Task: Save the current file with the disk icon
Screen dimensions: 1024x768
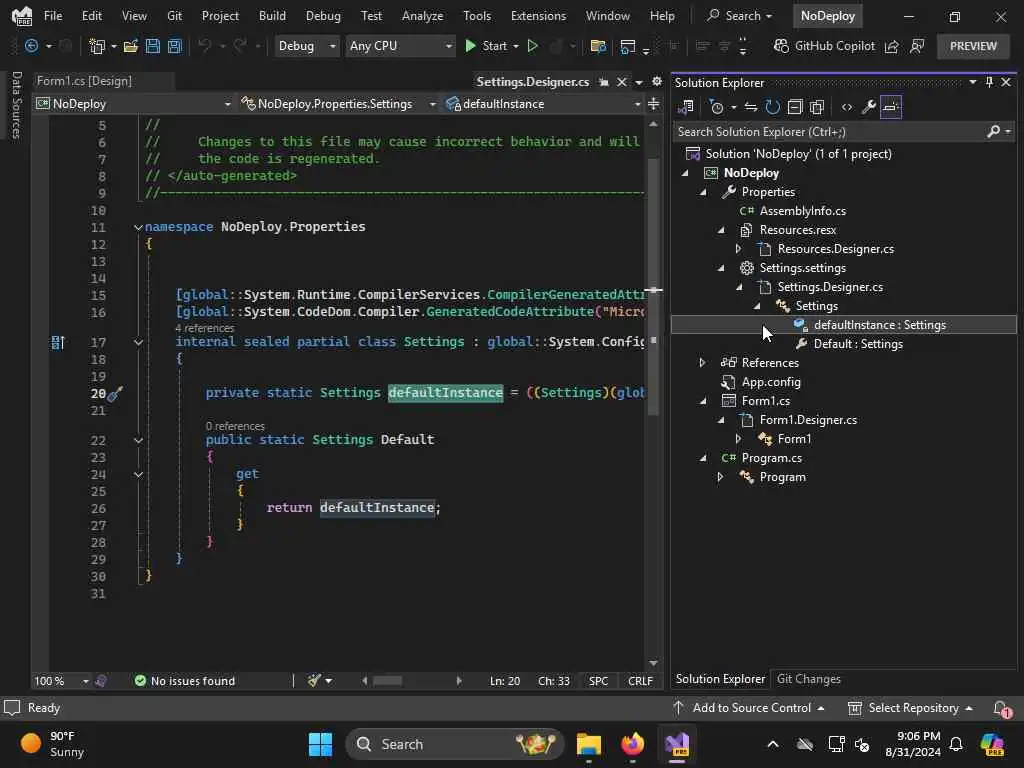Action: (x=153, y=46)
